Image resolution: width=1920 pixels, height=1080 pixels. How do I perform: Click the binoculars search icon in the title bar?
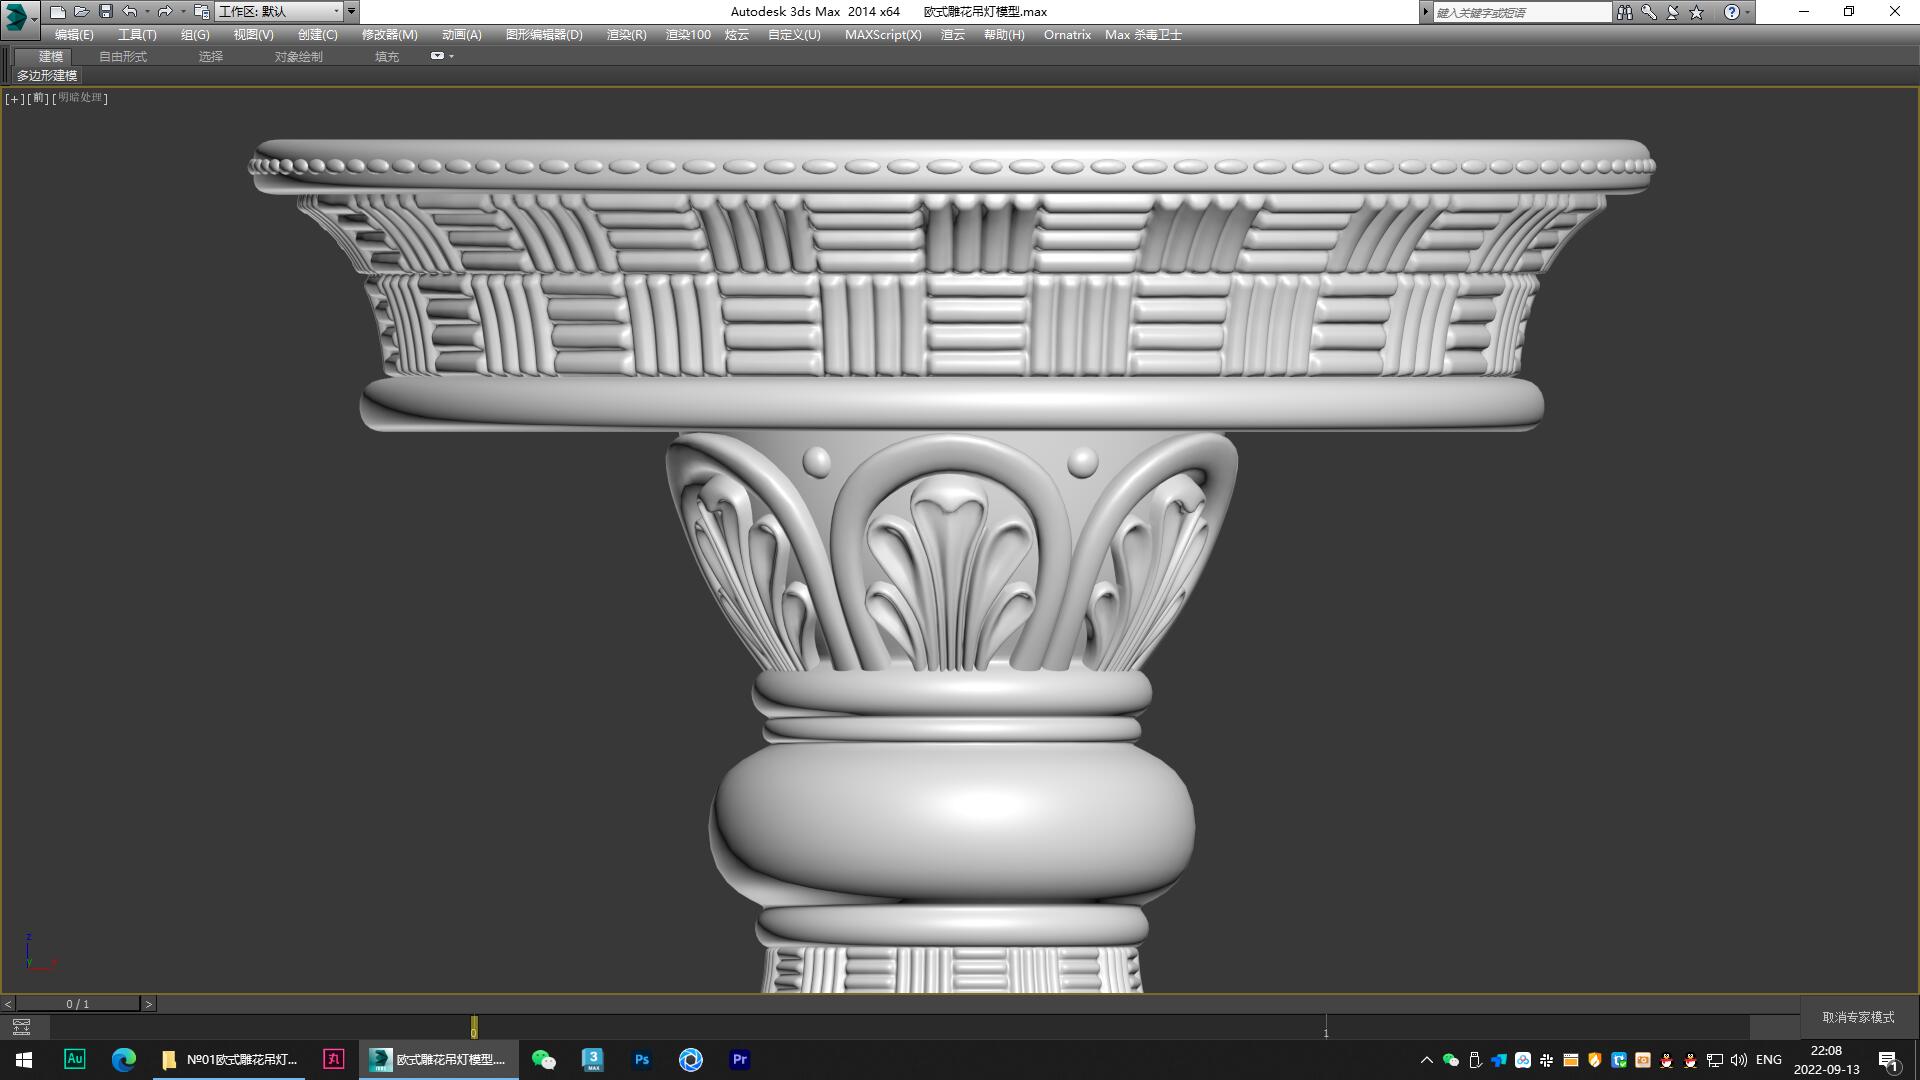[1625, 11]
